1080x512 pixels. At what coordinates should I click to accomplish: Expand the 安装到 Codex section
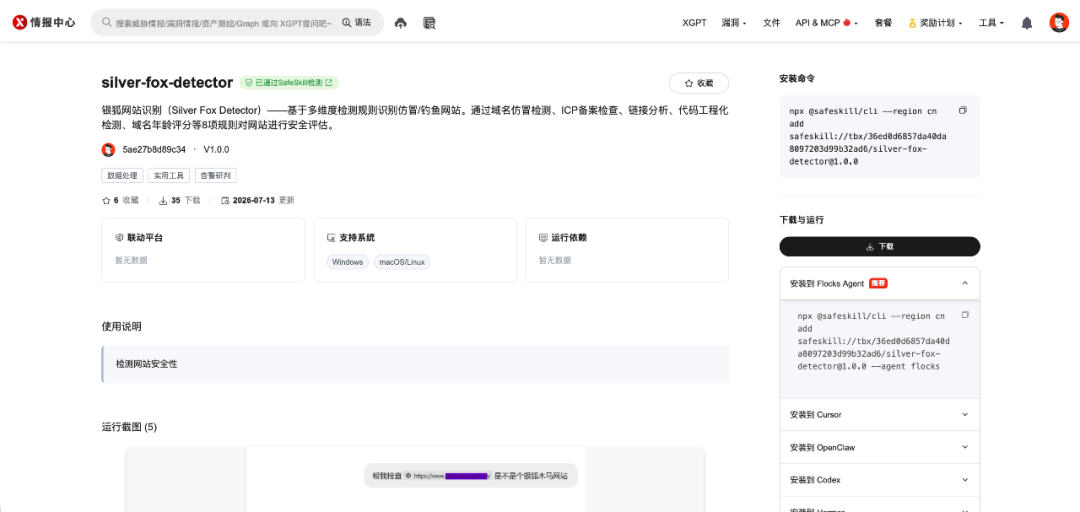[880, 480]
